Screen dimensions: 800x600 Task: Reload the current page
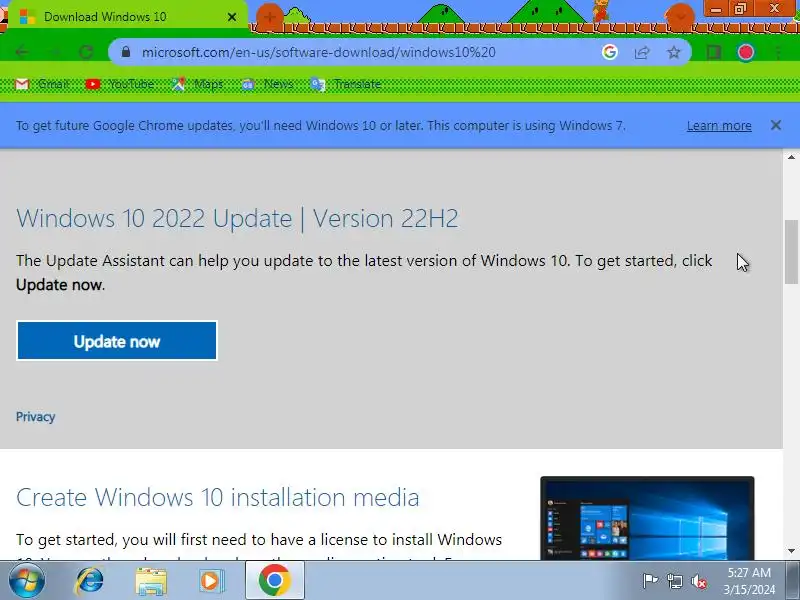pyautogui.click(x=86, y=52)
